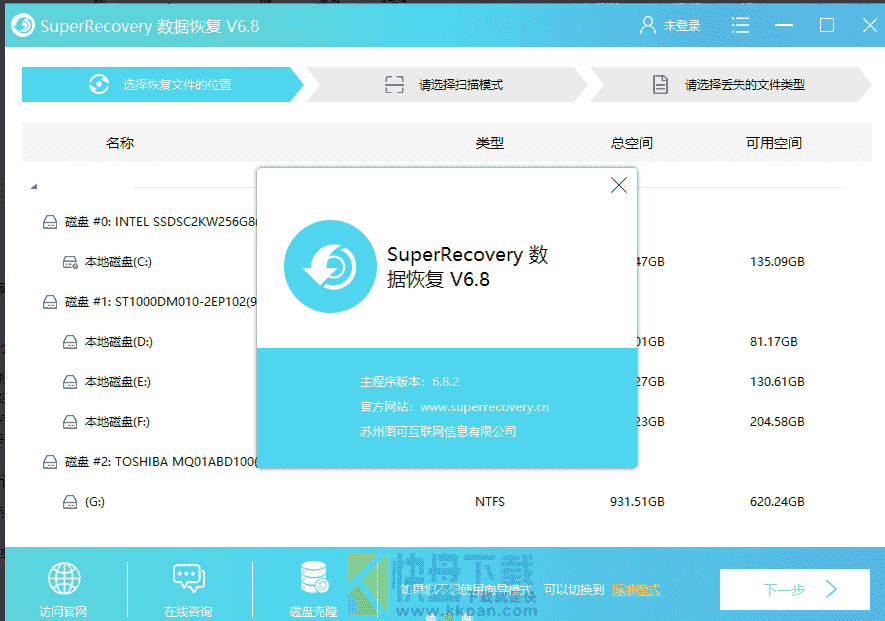Switch to 标准模式 via link
Image resolution: width=885 pixels, height=621 pixels.
[636, 590]
